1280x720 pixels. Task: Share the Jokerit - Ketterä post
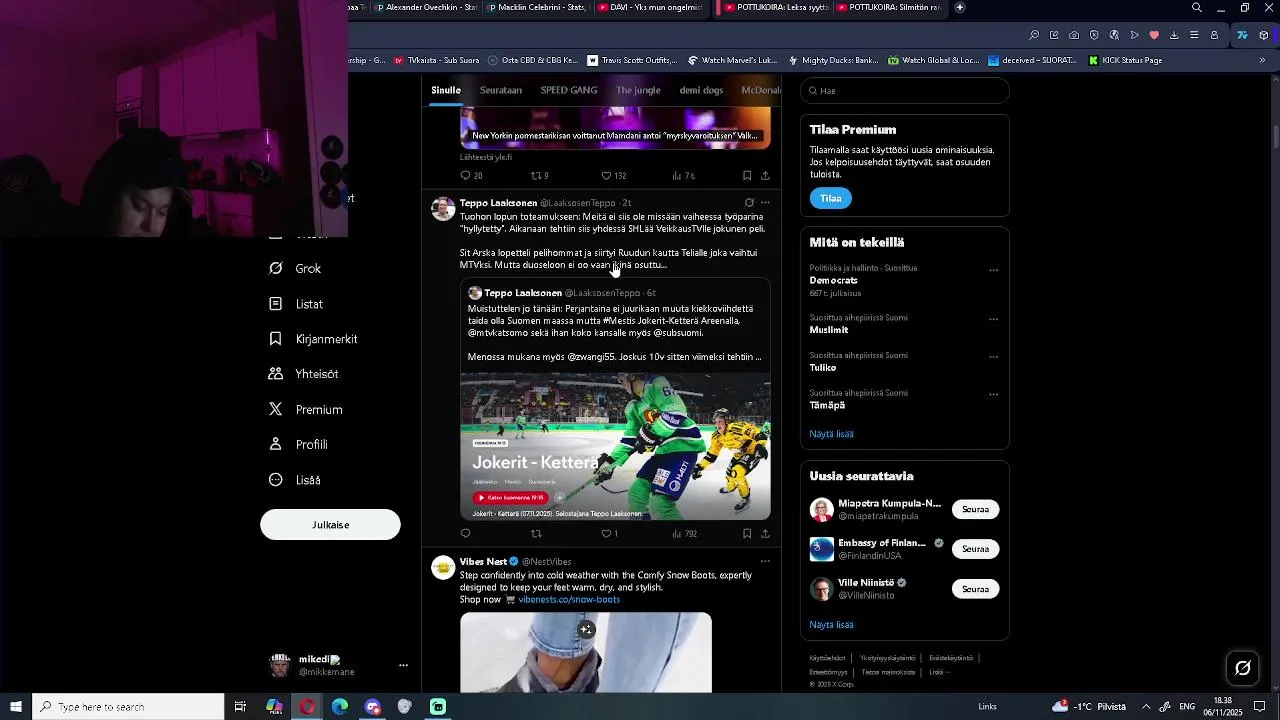tap(765, 534)
